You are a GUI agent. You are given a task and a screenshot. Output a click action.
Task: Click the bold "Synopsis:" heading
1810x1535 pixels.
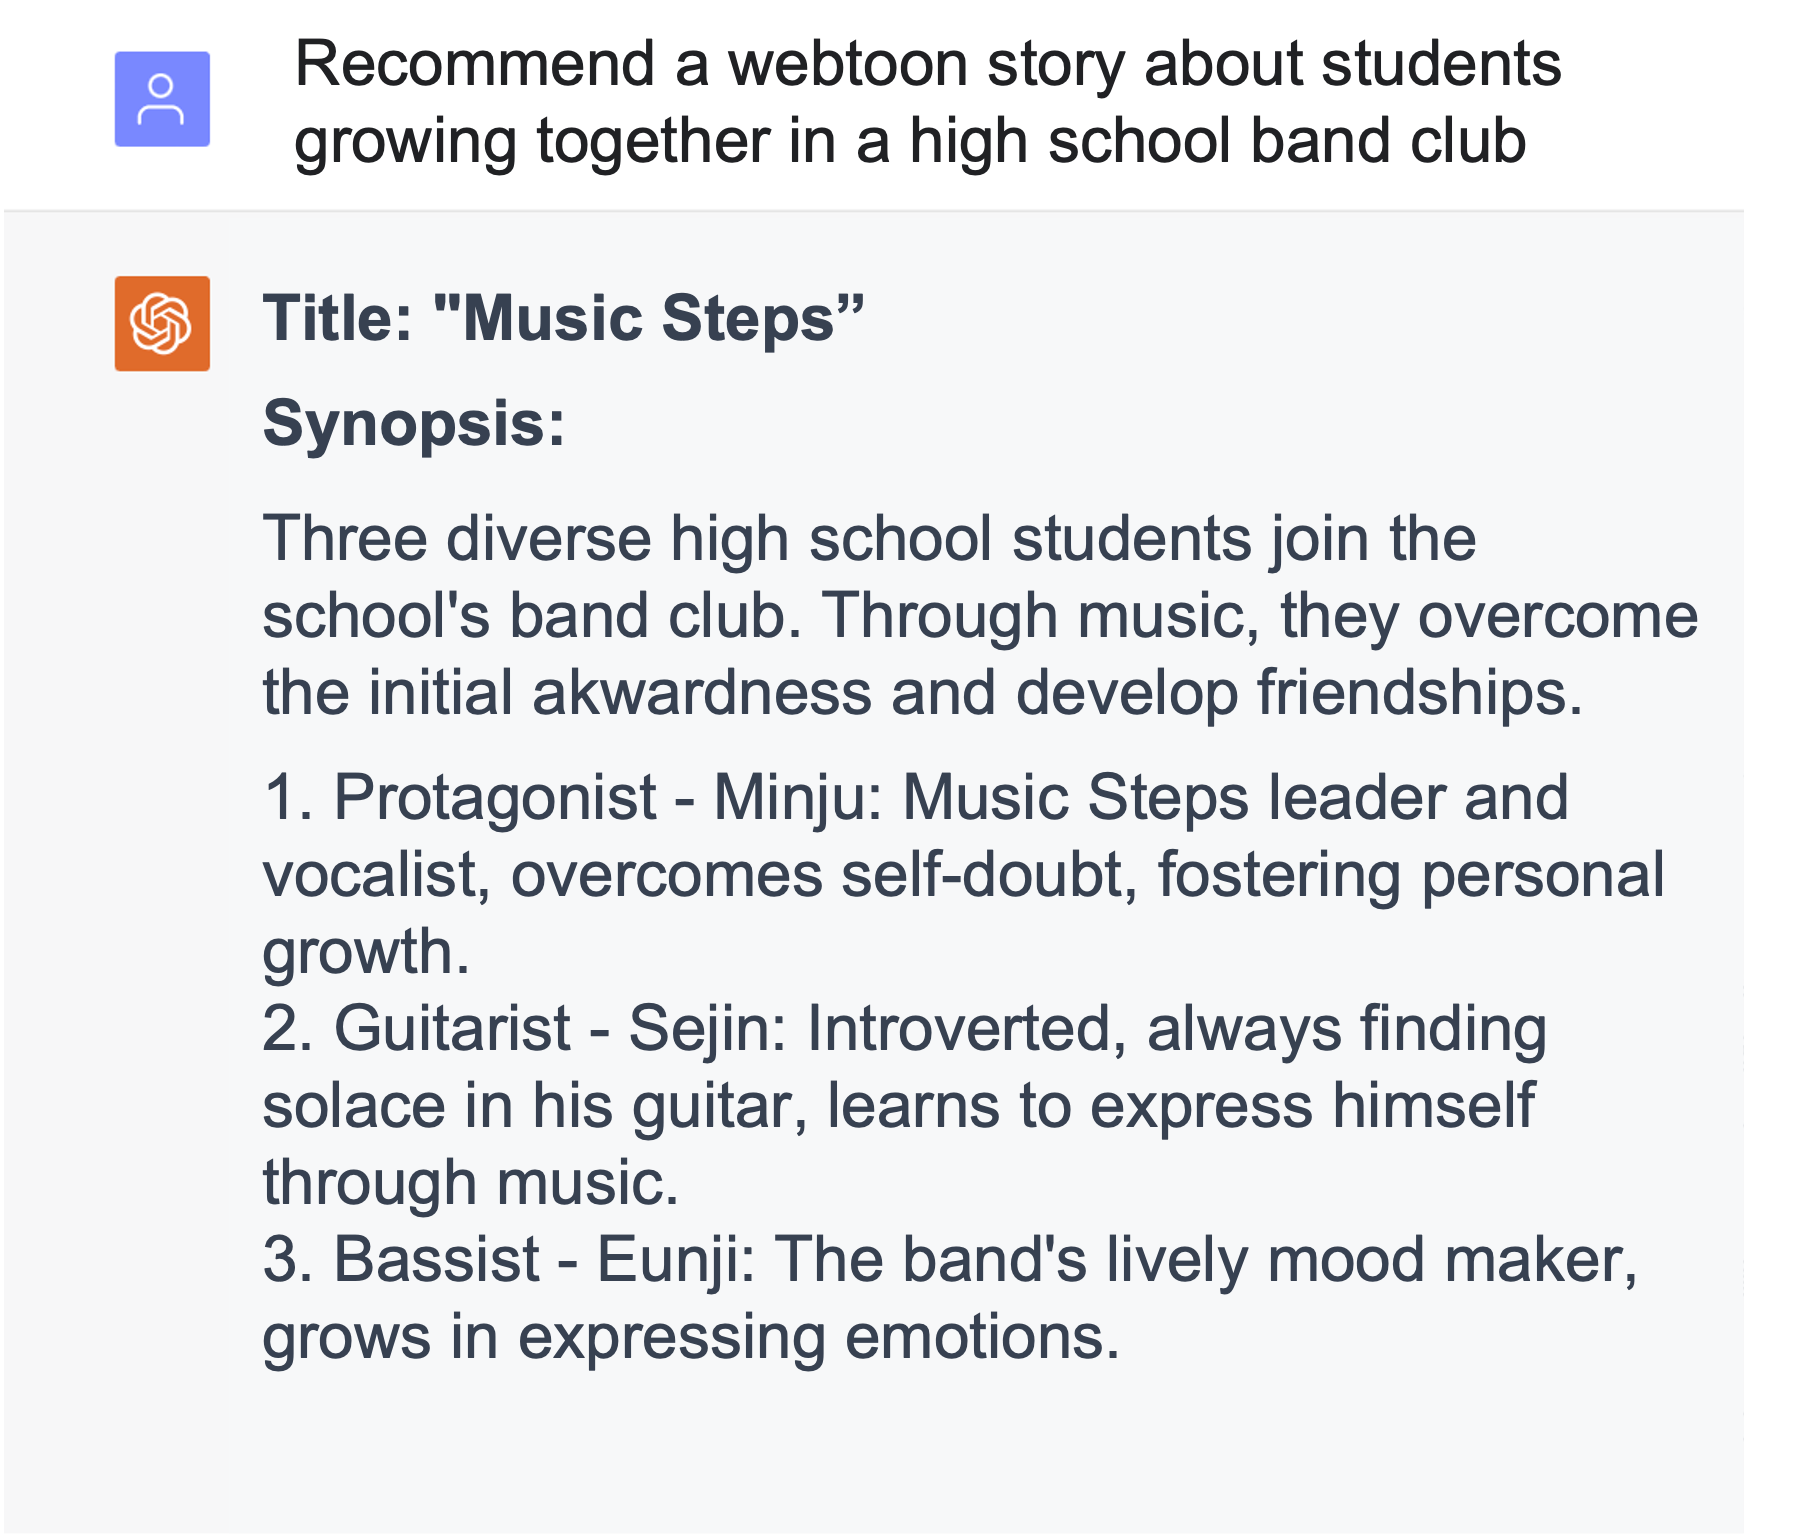(x=414, y=423)
